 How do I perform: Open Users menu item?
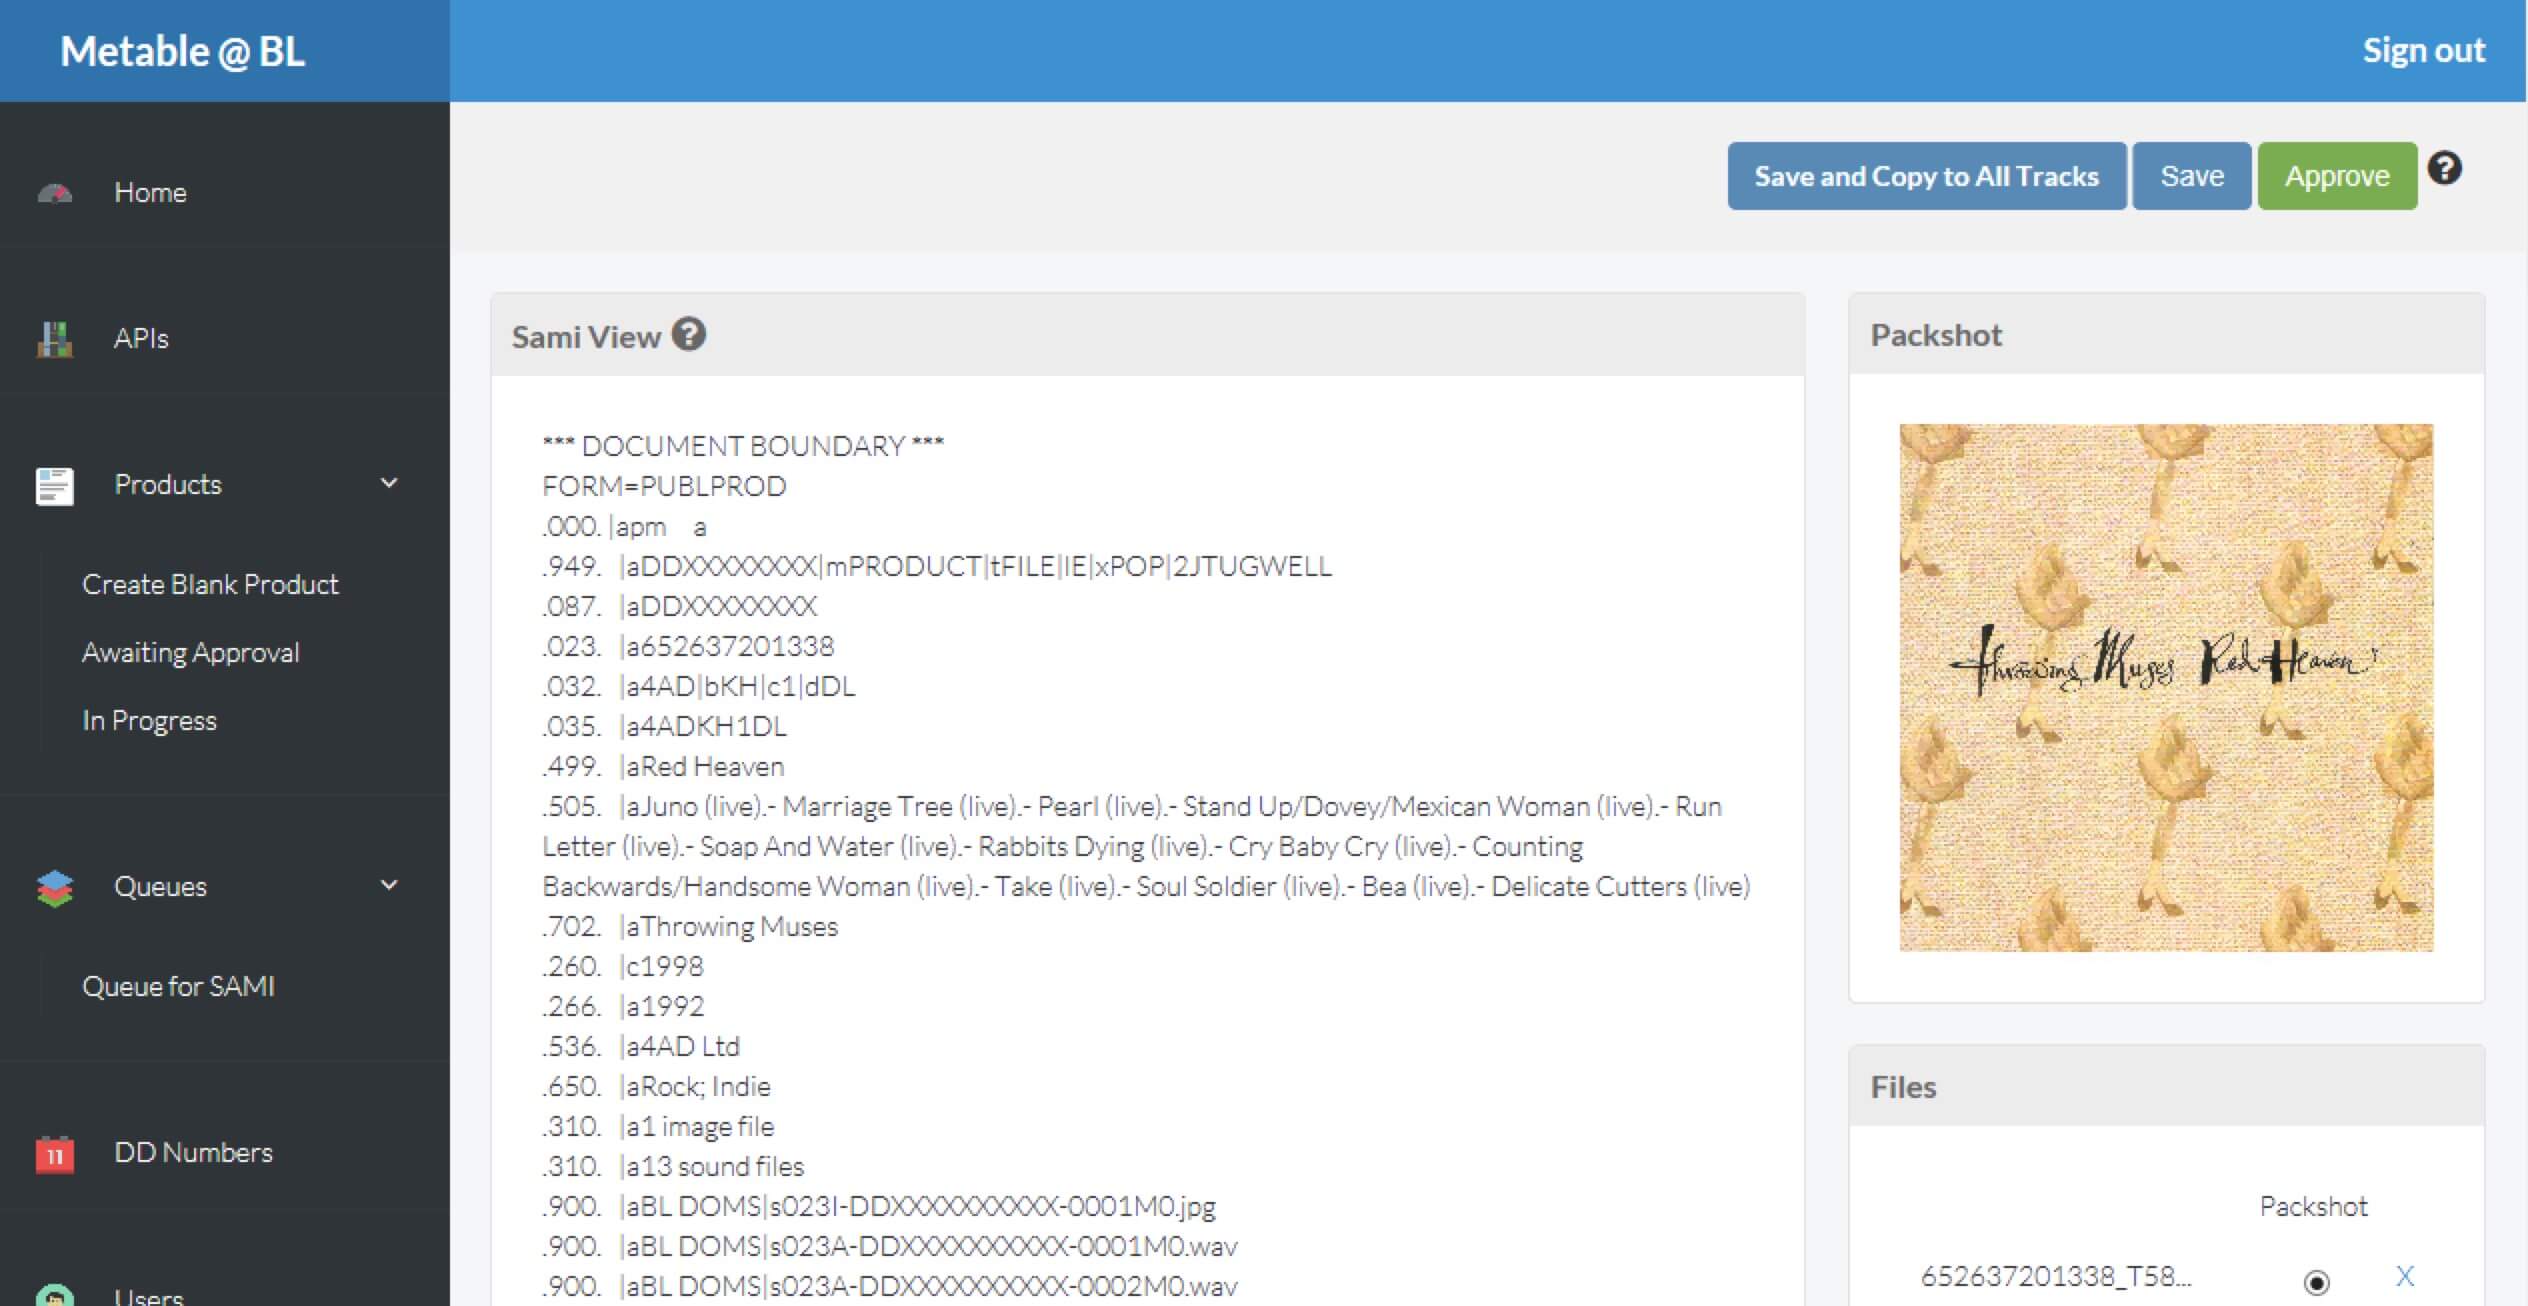click(x=149, y=1296)
